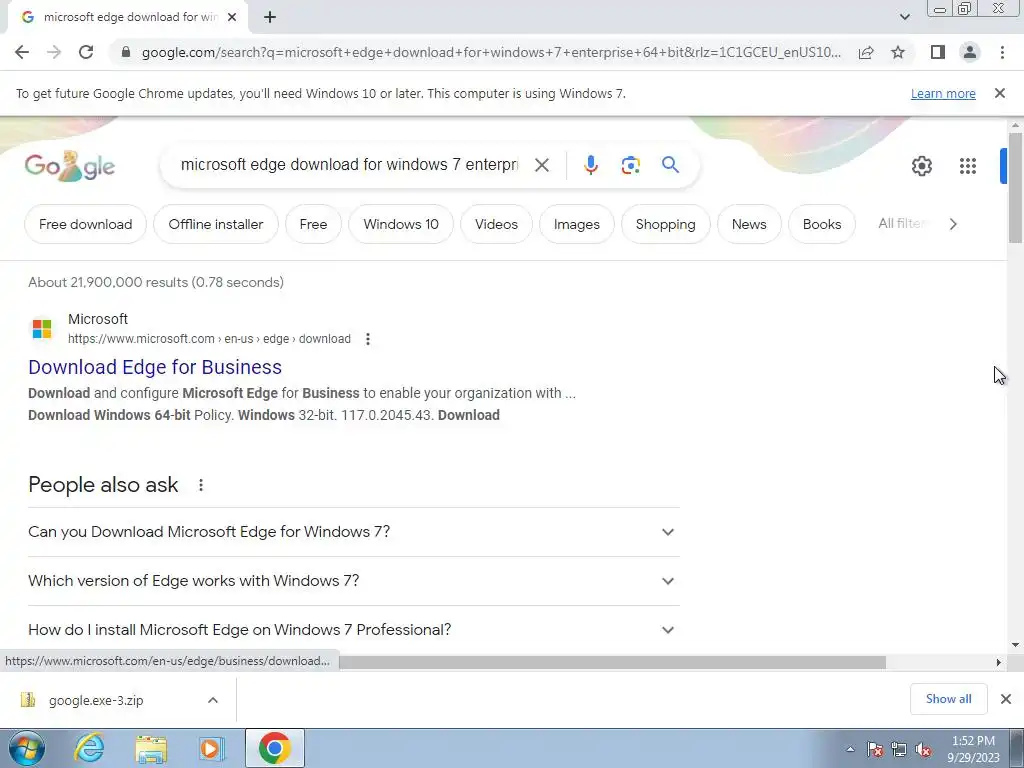The width and height of the screenshot is (1024, 768).
Task: Expand Which version of Edge works with Windows 7
Action: point(353,581)
